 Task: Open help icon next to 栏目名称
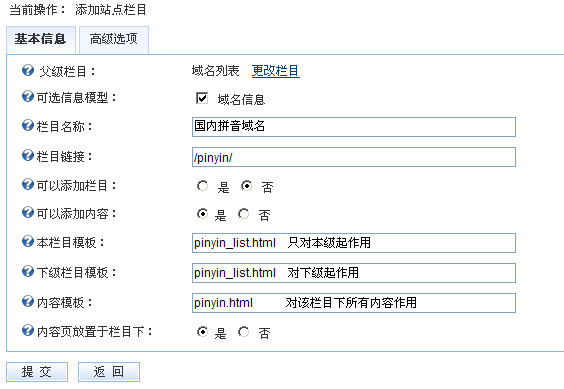coord(28,125)
